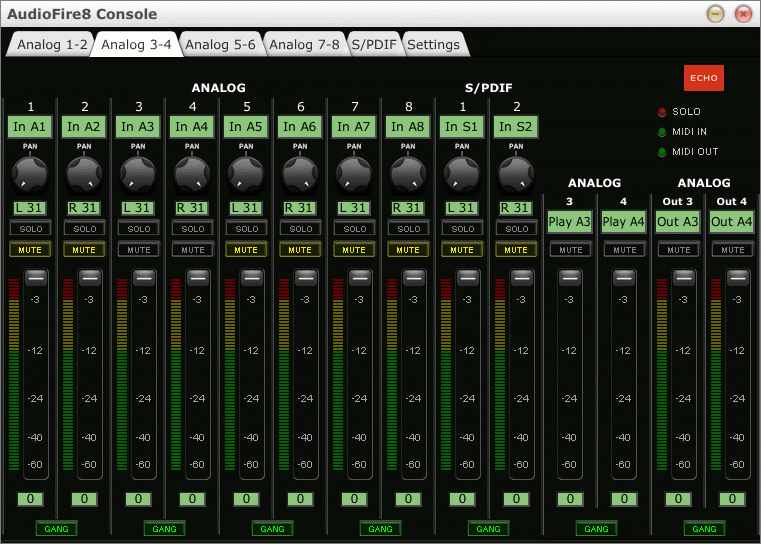Image resolution: width=761 pixels, height=544 pixels.
Task: Solo the In S2 channel
Action: click(x=517, y=229)
